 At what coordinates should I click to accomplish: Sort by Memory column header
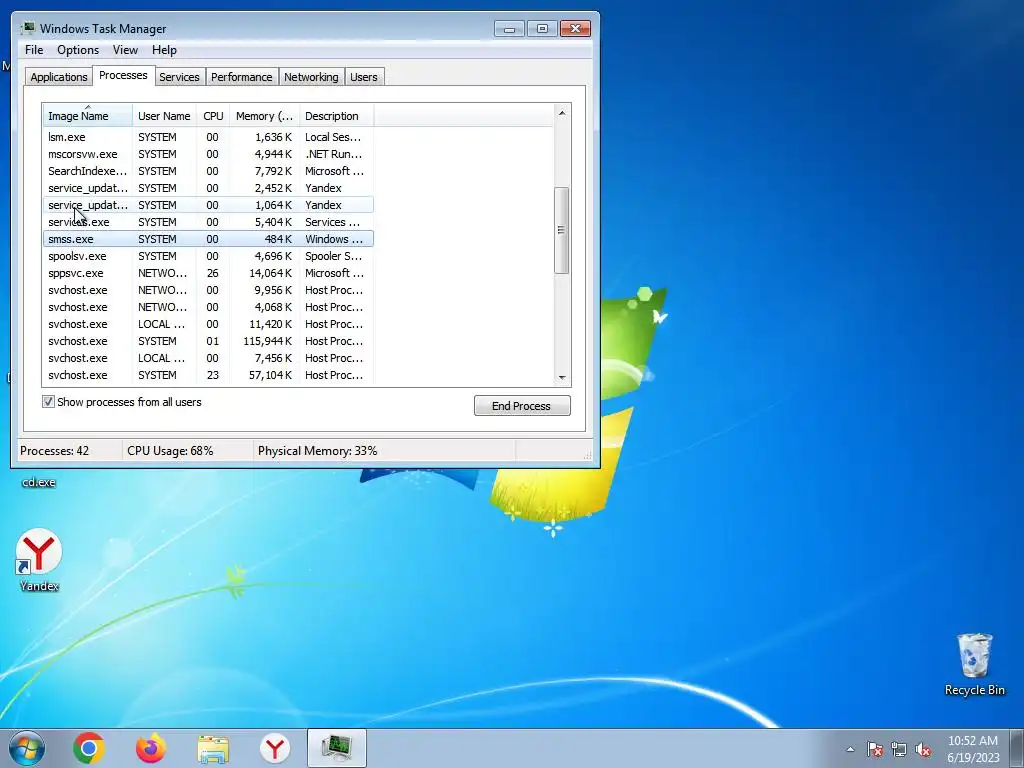264,116
